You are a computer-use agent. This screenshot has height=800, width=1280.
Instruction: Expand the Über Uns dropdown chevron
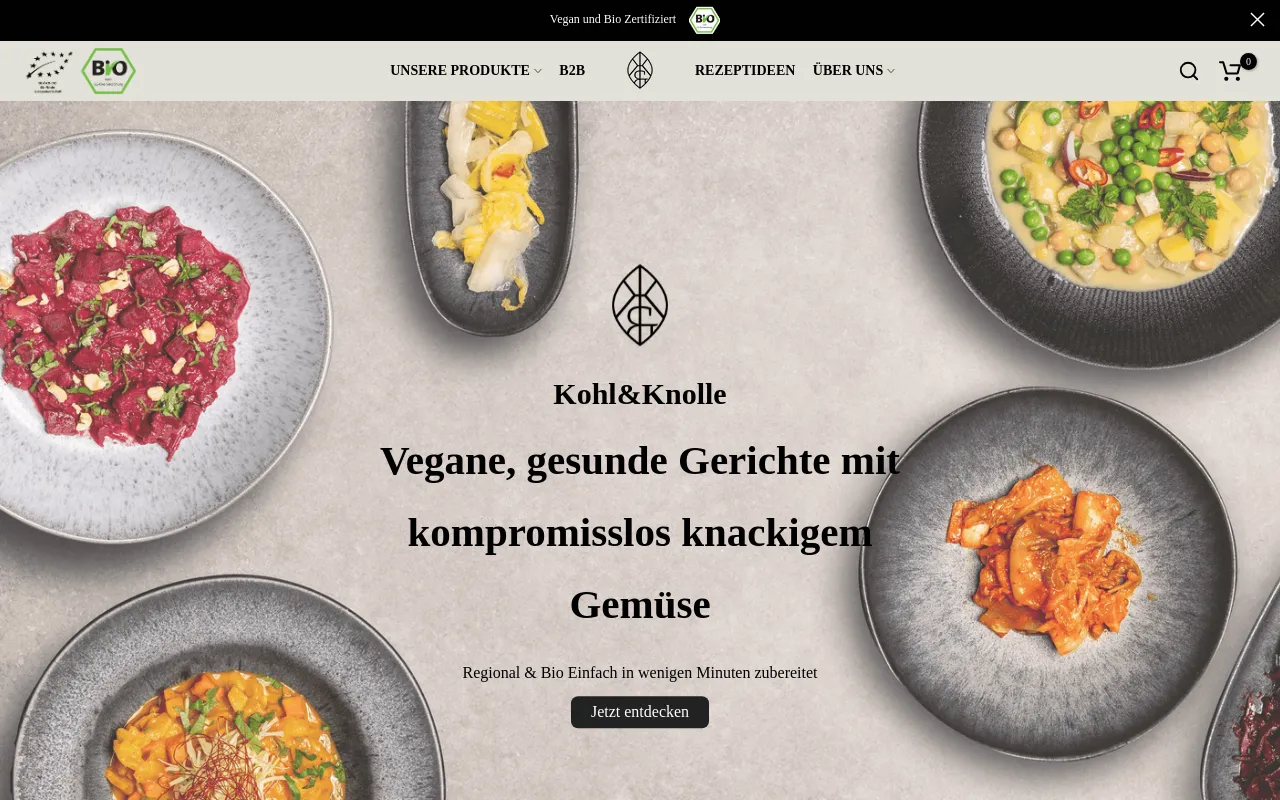point(891,71)
